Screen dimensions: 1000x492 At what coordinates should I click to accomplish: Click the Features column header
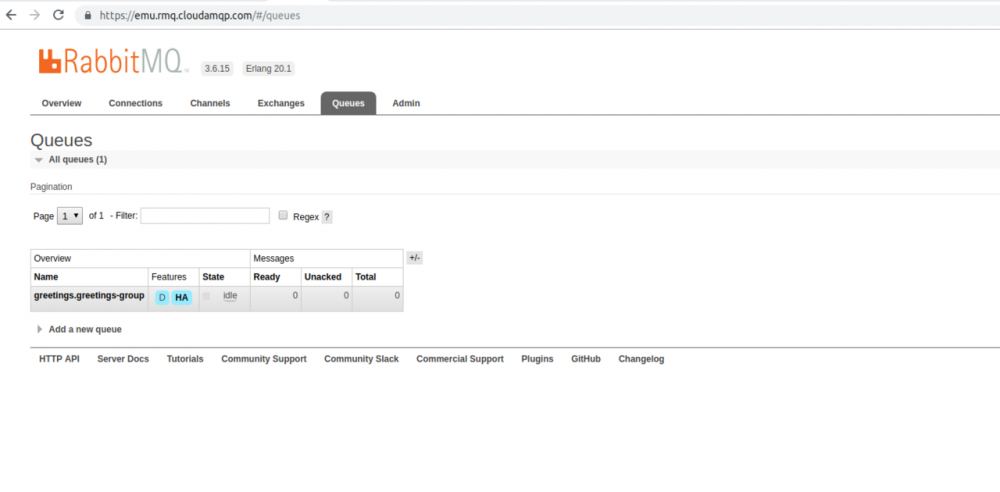(169, 277)
